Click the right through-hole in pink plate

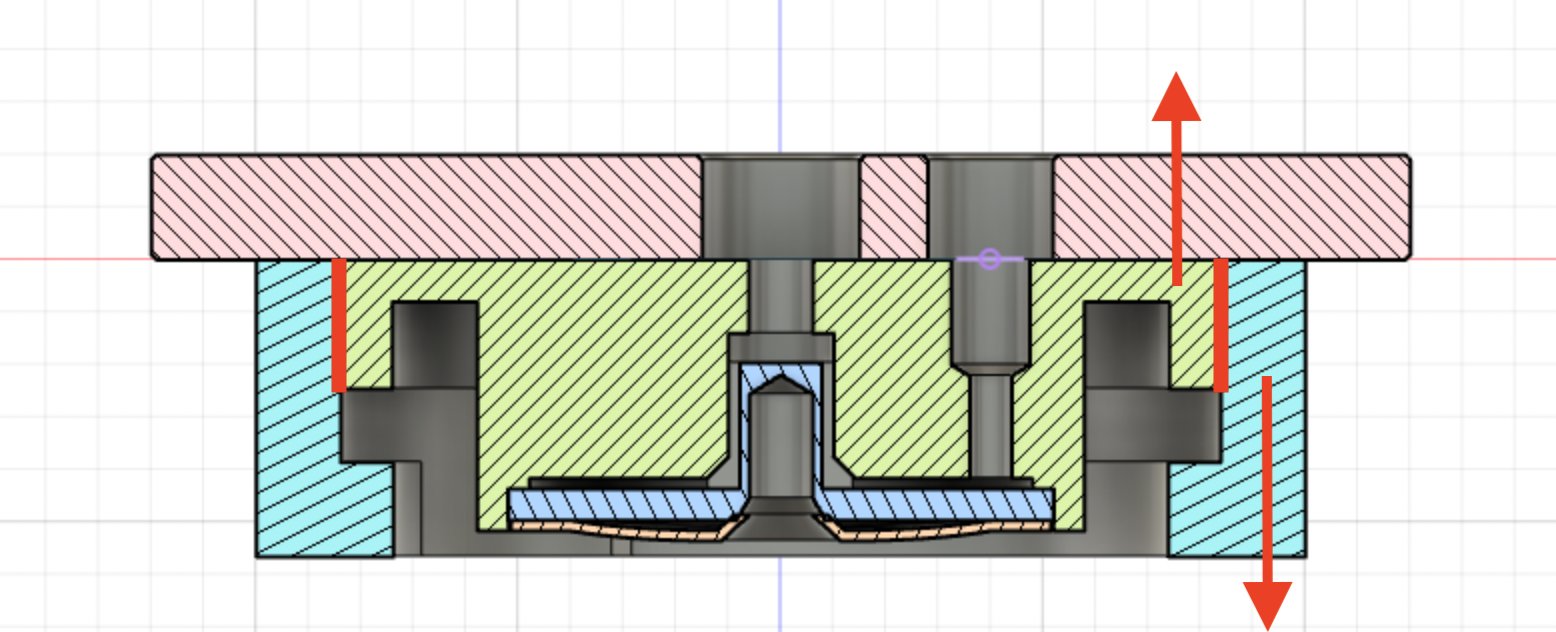coord(990,205)
